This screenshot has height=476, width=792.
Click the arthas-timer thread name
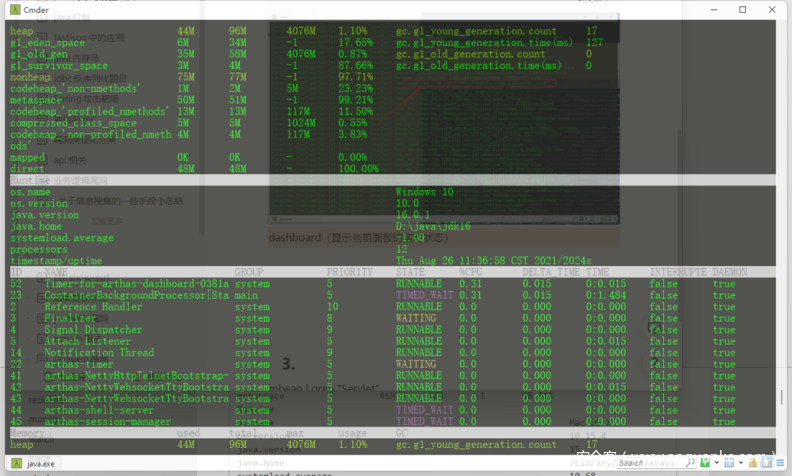coord(79,364)
